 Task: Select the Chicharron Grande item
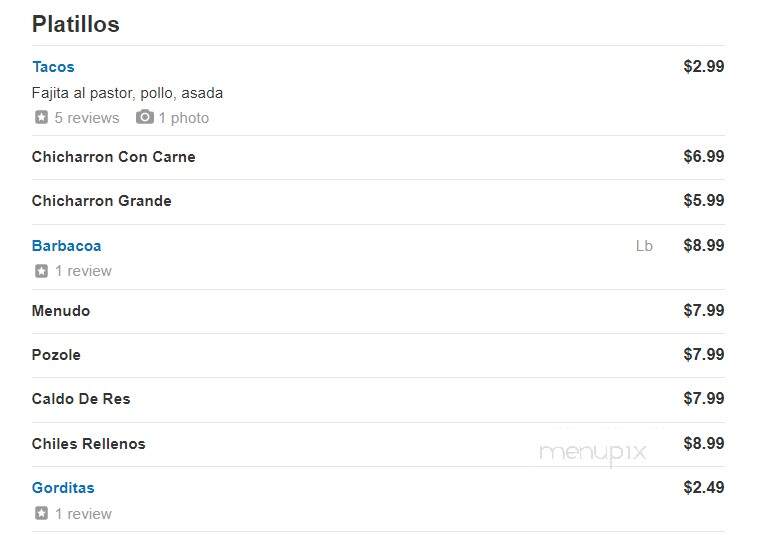102,201
